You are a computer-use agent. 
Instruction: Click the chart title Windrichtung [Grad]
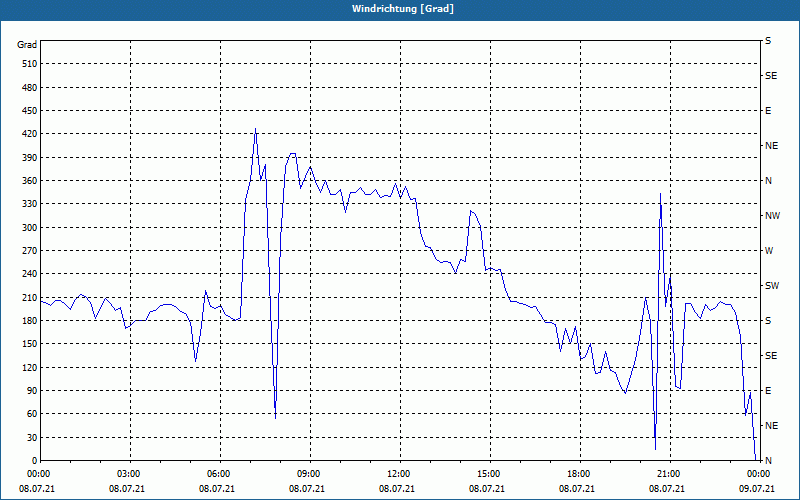[403, 9]
